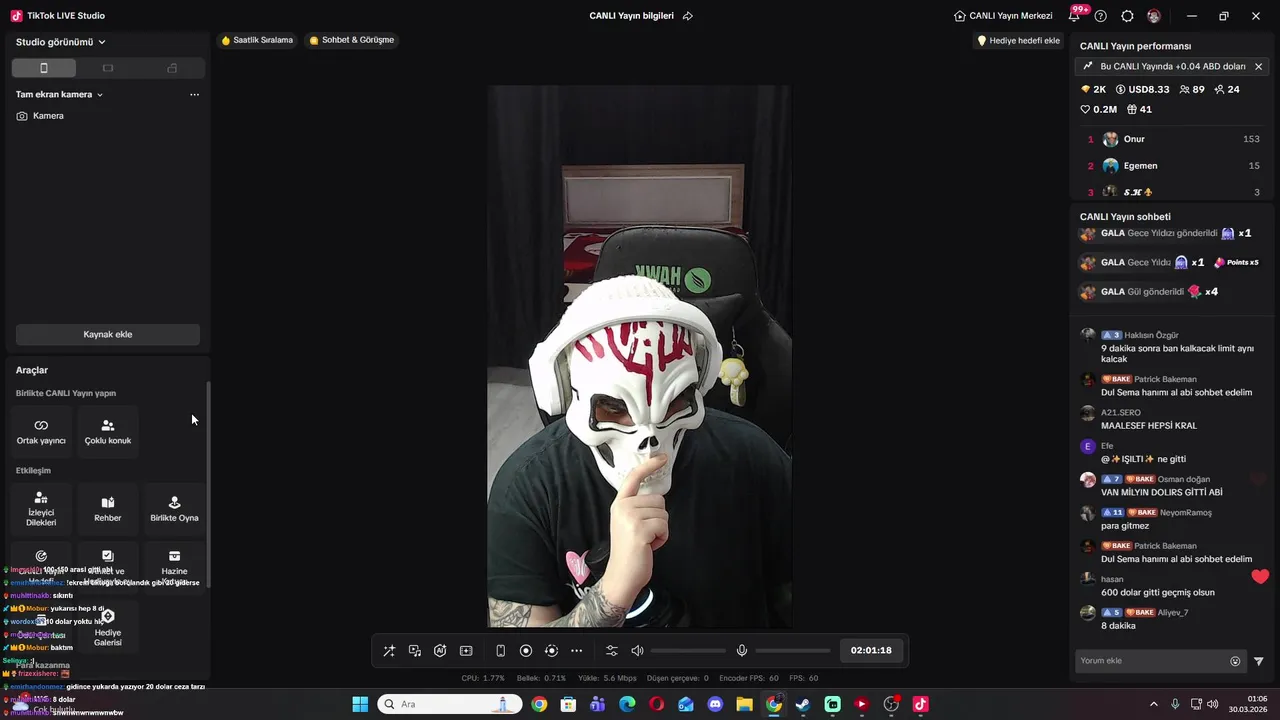Click Hediye hedefi ekle button
The height and width of the screenshot is (720, 1280).
coord(1018,41)
